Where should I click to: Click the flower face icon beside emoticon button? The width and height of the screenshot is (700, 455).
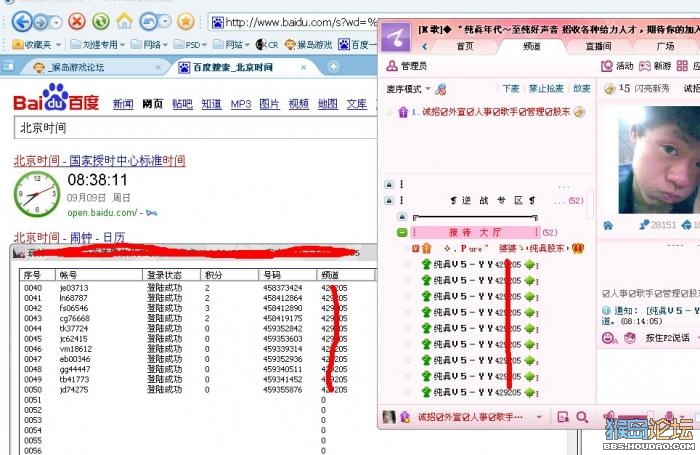(629, 338)
